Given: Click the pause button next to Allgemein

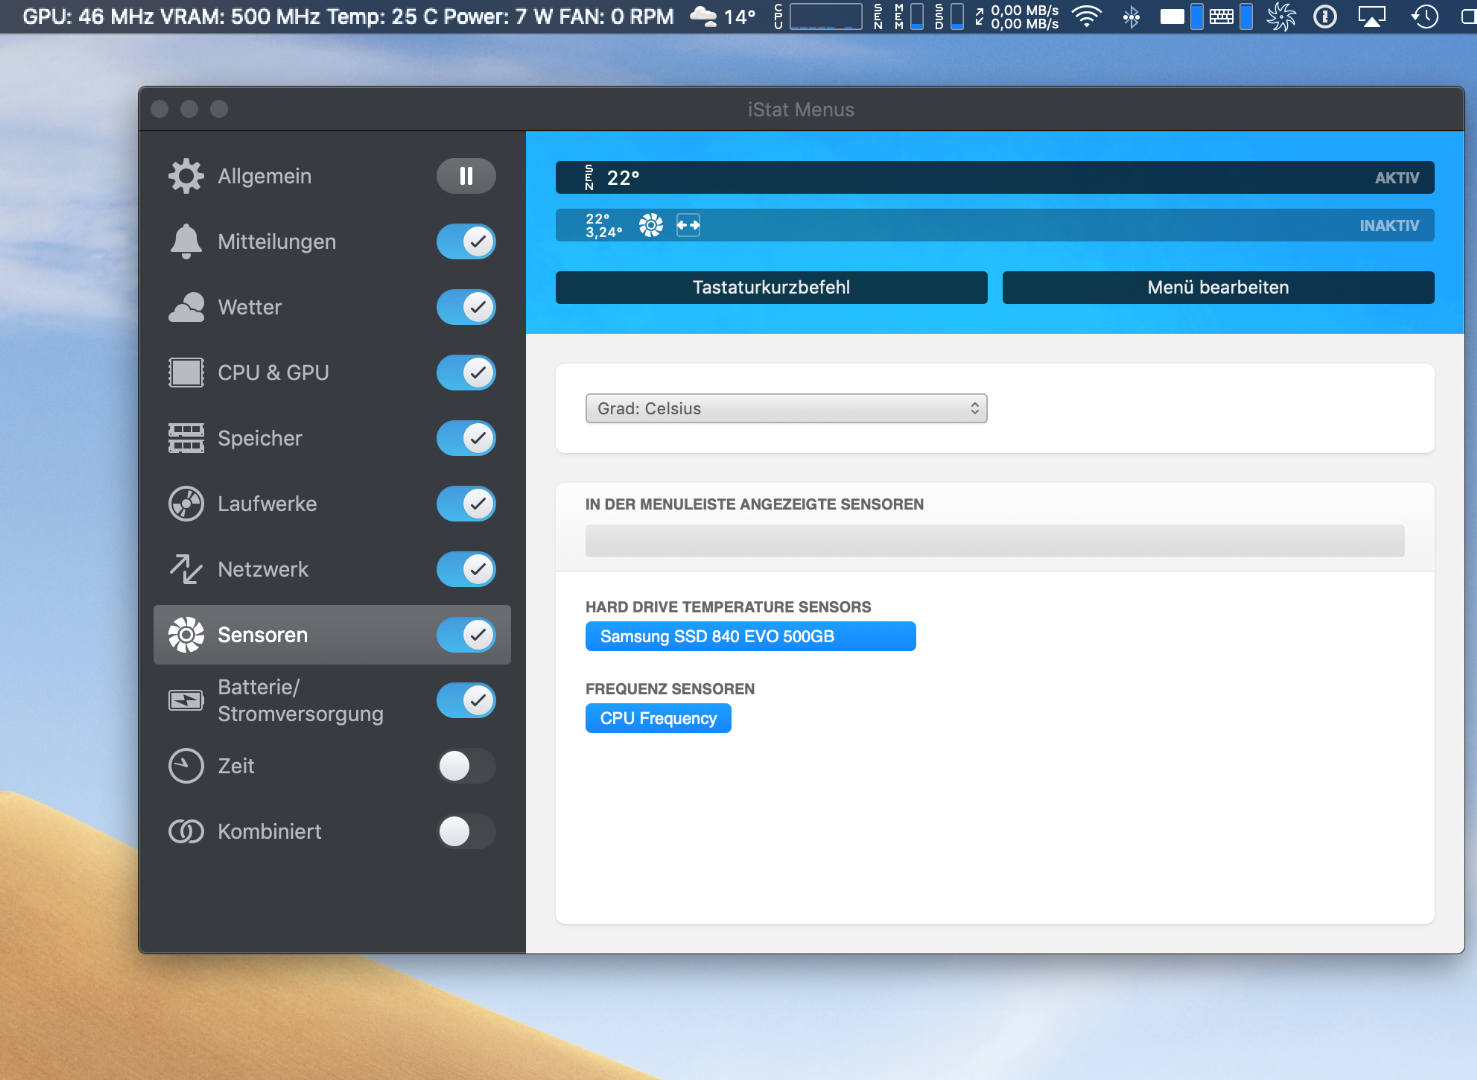Looking at the screenshot, I should coord(466,176).
